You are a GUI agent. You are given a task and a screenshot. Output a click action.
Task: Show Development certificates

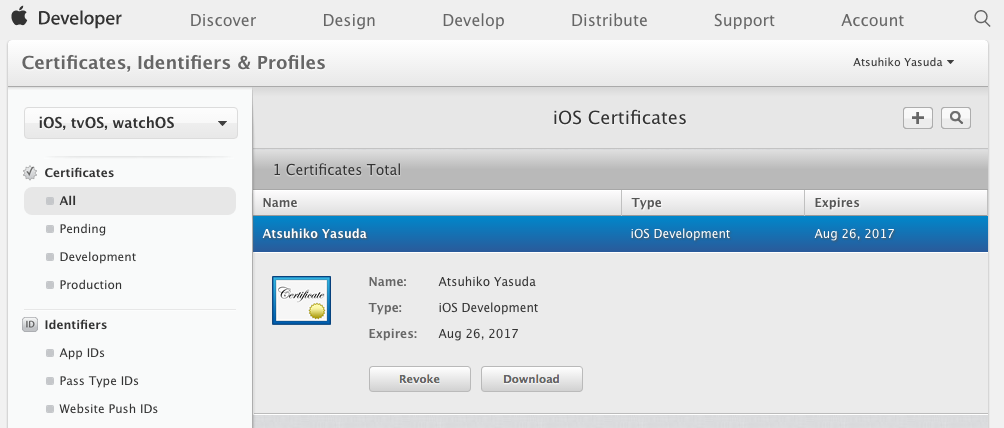click(x=97, y=257)
